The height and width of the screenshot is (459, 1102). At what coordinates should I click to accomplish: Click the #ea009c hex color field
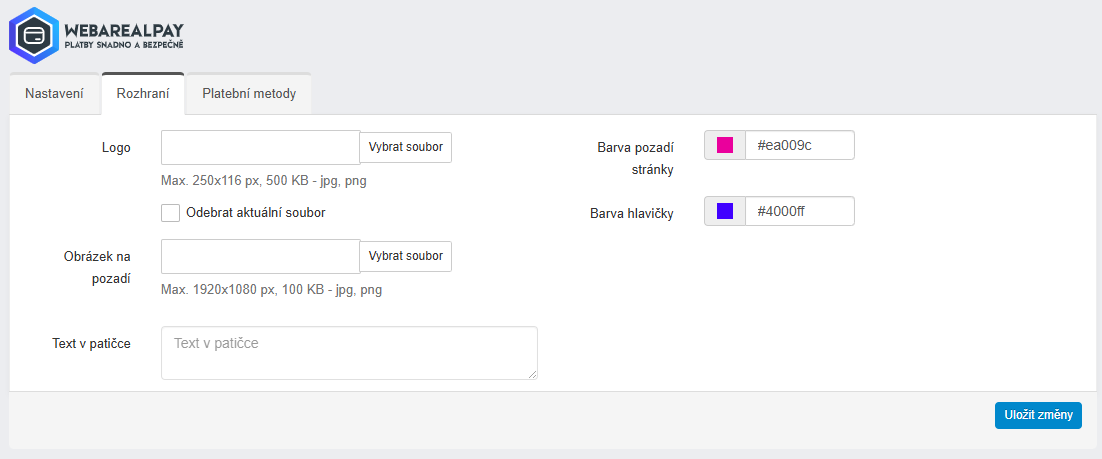tap(800, 145)
